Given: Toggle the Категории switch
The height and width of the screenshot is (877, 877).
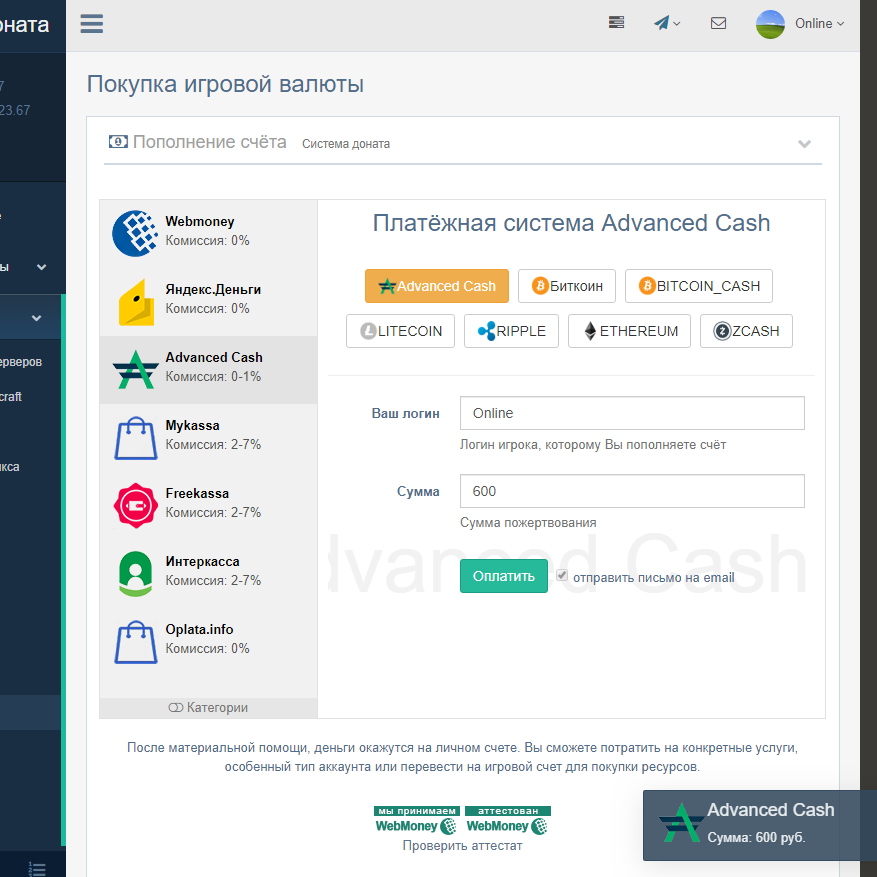Looking at the screenshot, I should click(176, 708).
